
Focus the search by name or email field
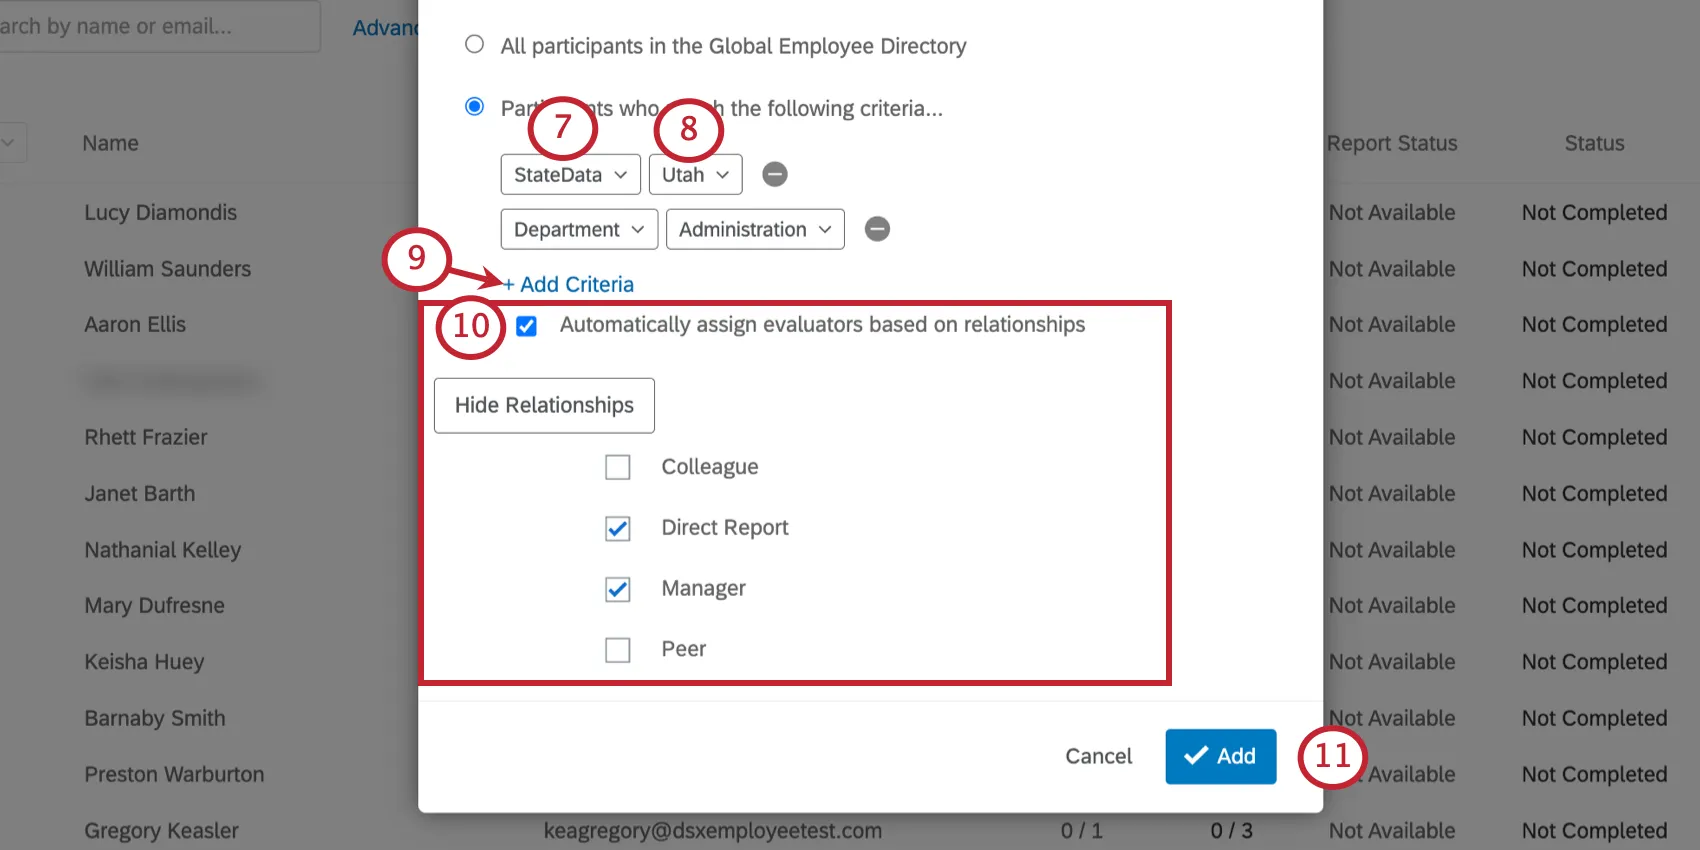(160, 26)
